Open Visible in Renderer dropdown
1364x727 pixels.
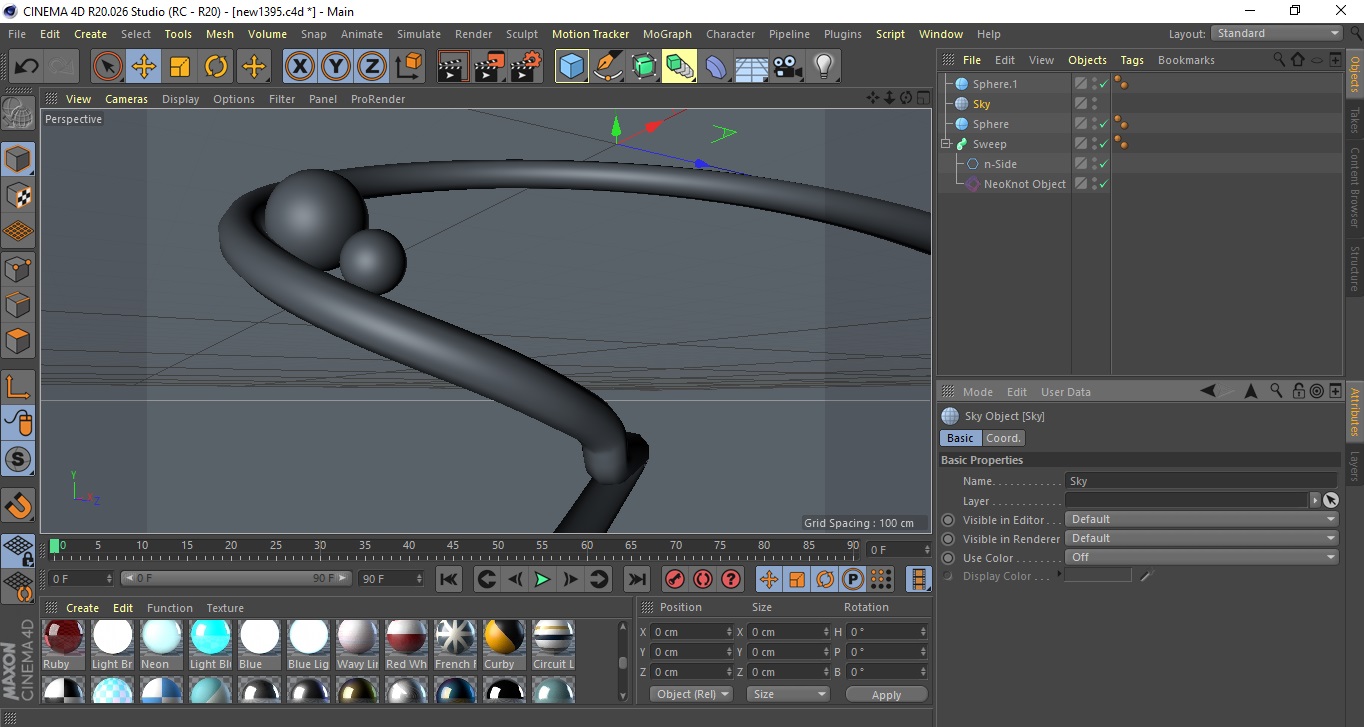click(x=1202, y=538)
